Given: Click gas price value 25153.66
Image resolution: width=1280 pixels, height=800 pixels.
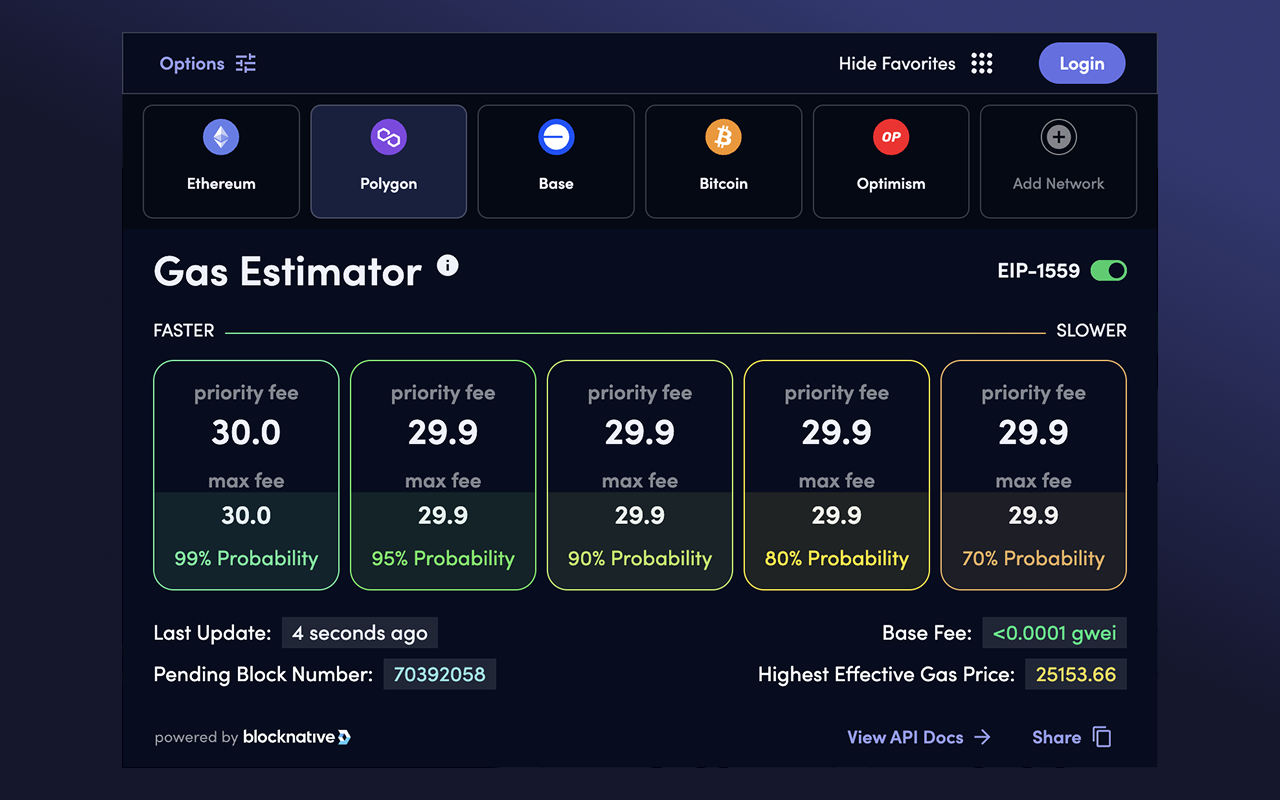Looking at the screenshot, I should pyautogui.click(x=1076, y=674).
